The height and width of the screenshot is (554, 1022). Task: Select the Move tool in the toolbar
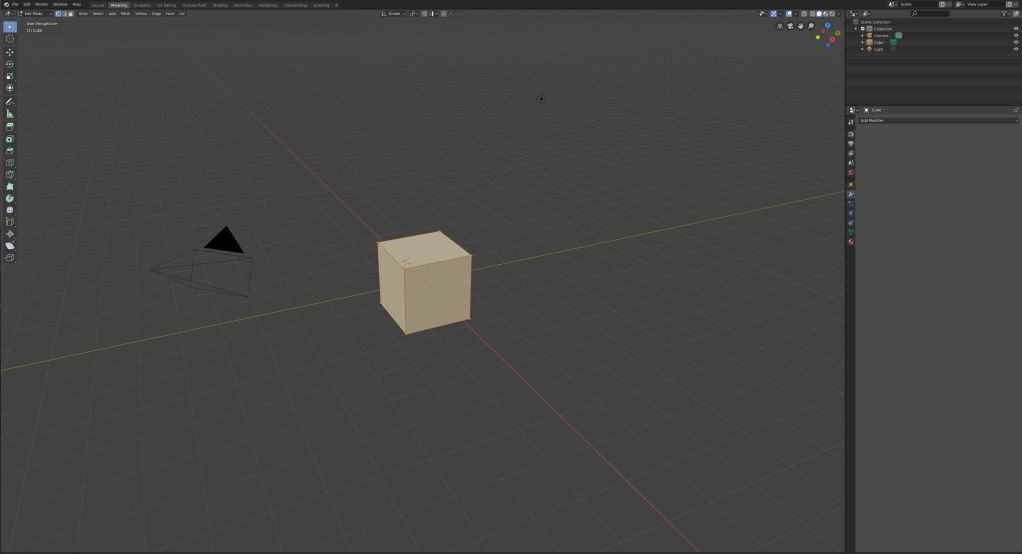pyautogui.click(x=10, y=52)
